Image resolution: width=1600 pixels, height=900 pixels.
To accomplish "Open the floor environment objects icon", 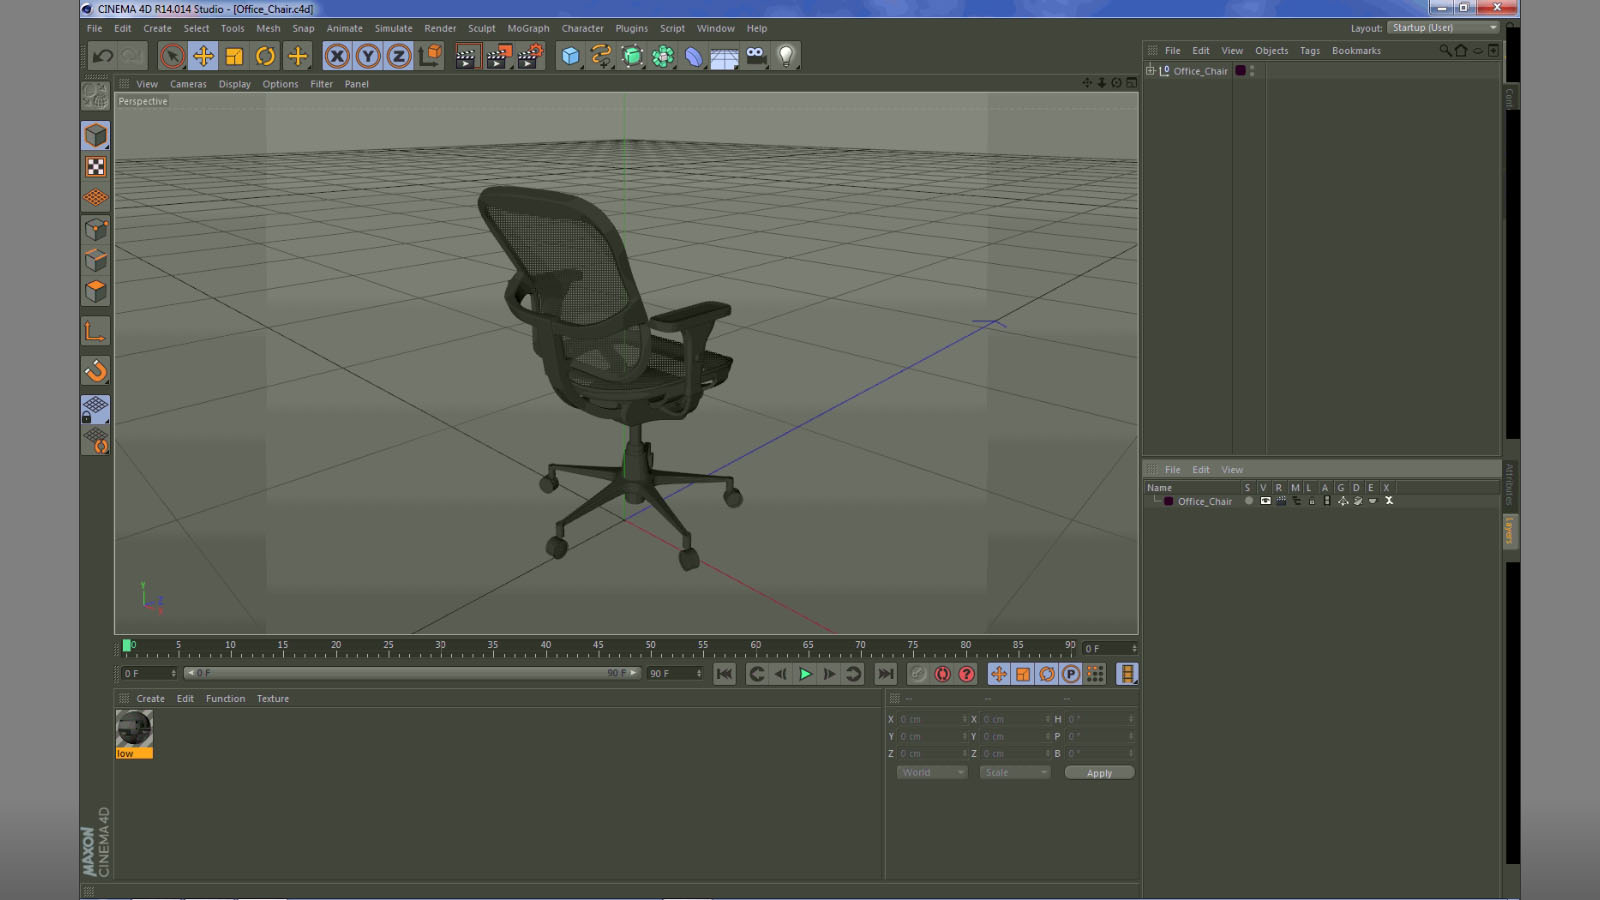I will pyautogui.click(x=724, y=56).
